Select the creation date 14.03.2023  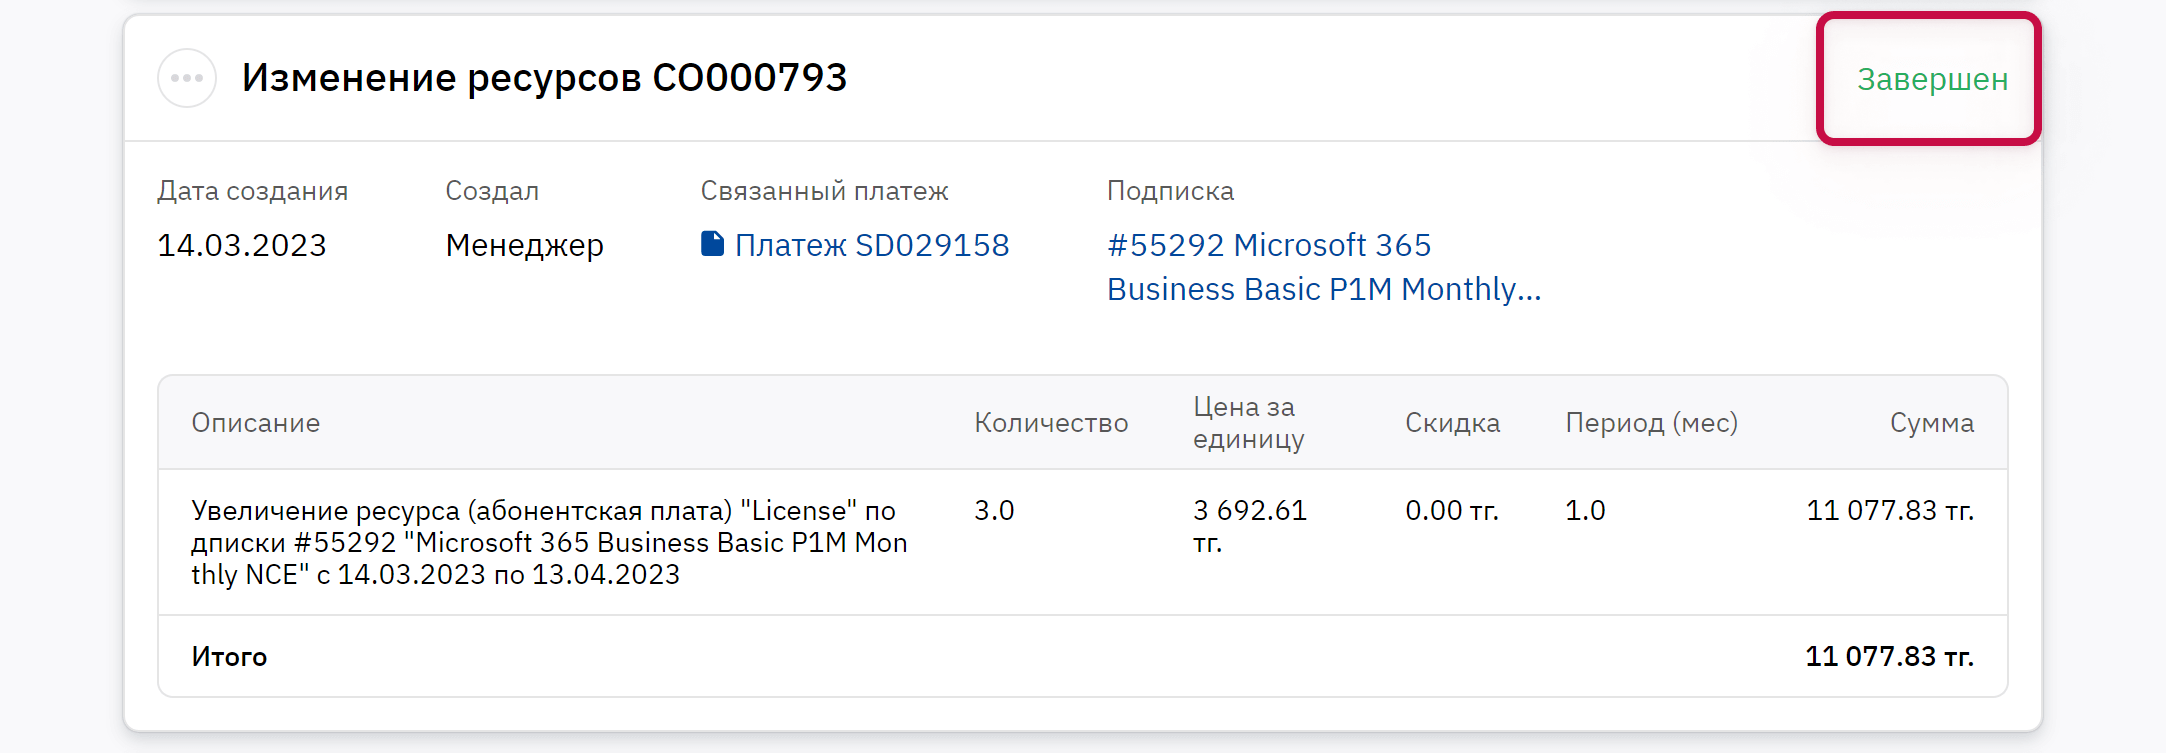coord(242,245)
